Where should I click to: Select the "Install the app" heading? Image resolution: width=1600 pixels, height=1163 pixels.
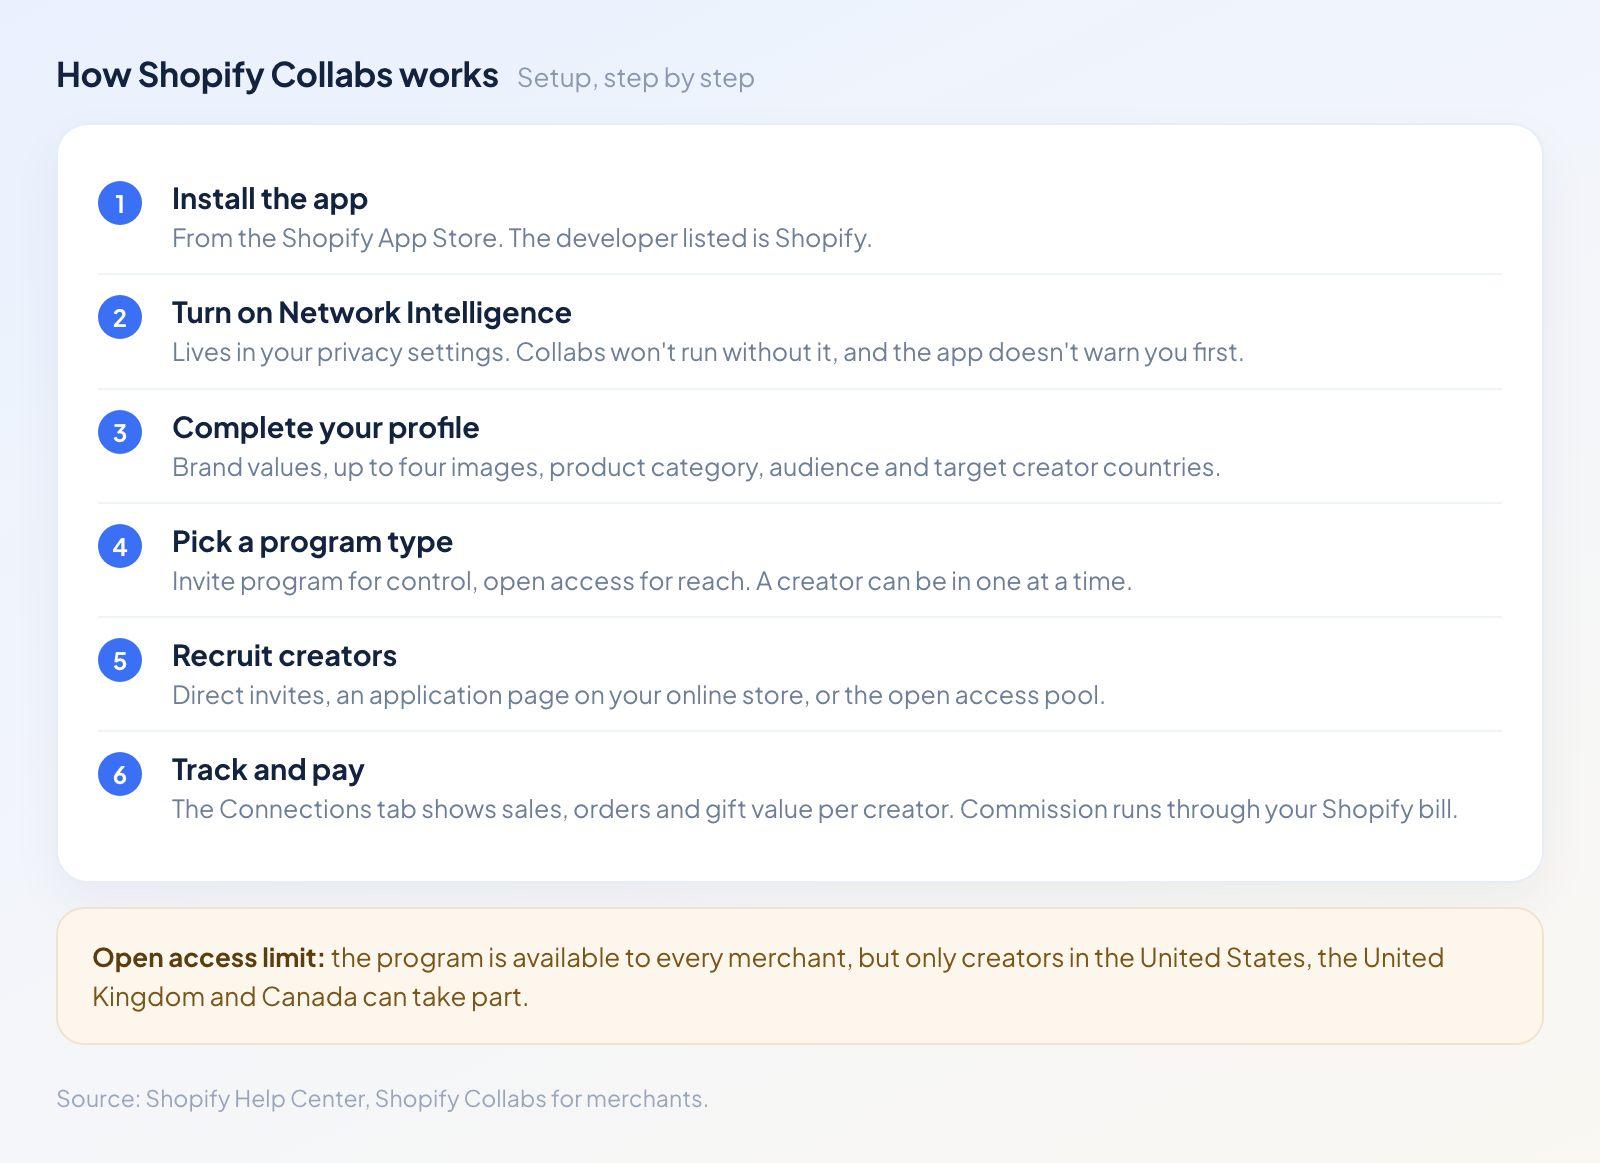(x=269, y=199)
